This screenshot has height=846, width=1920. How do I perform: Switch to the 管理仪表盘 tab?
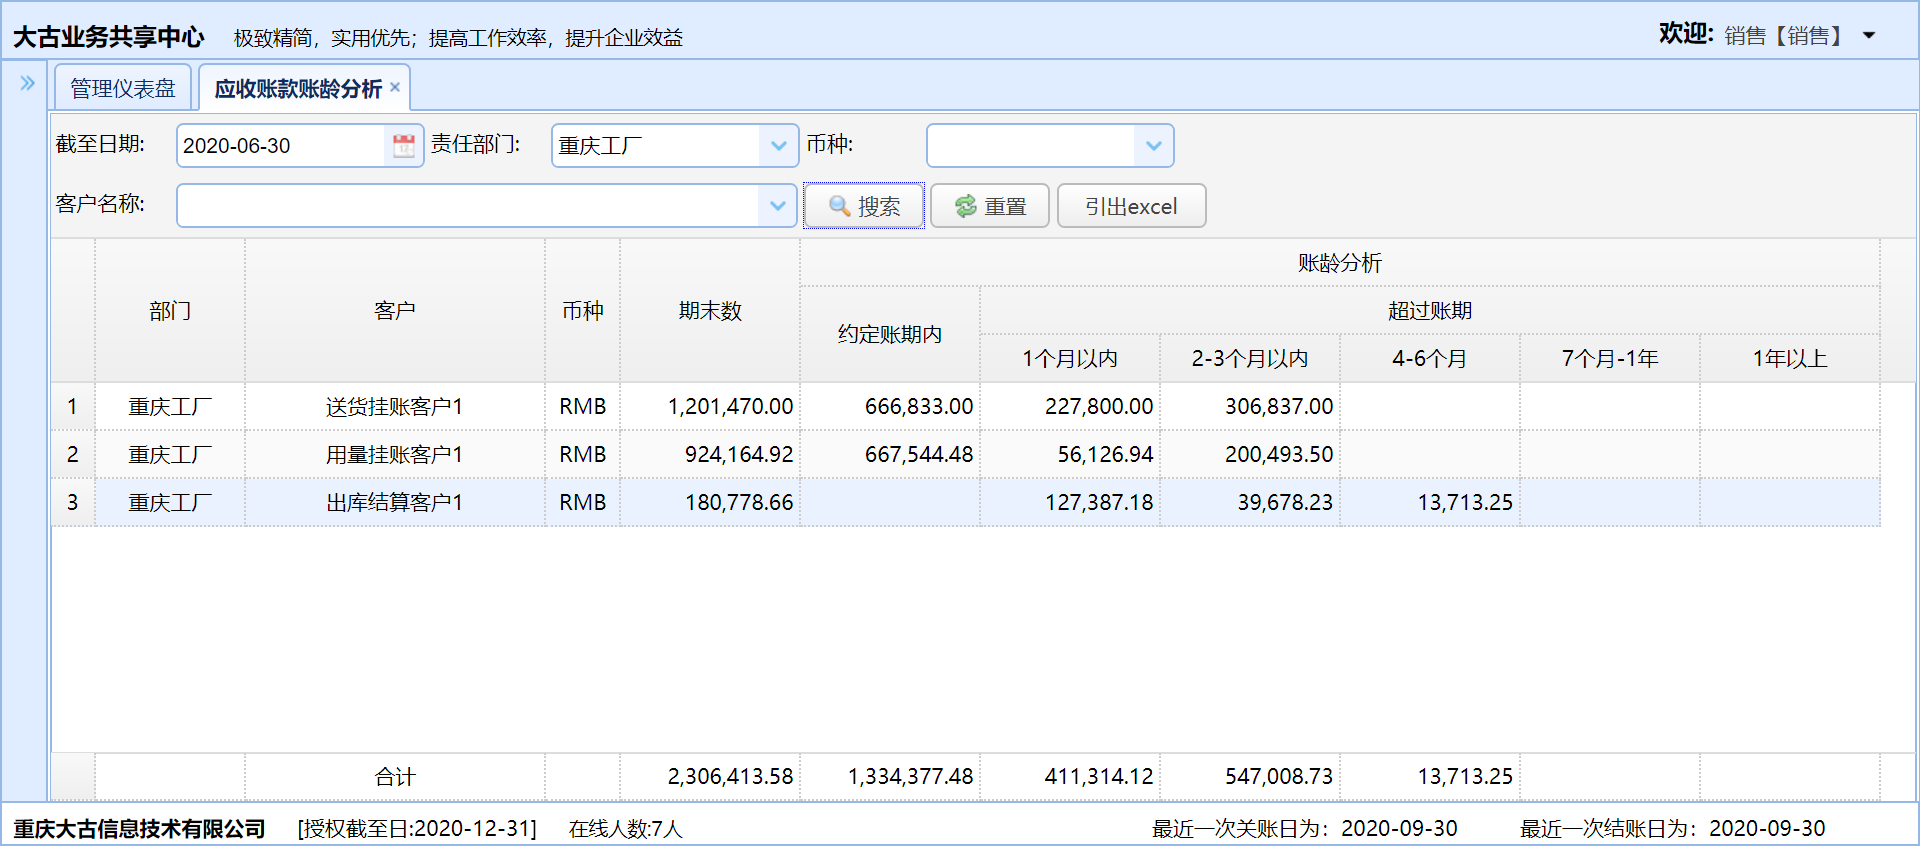[123, 89]
